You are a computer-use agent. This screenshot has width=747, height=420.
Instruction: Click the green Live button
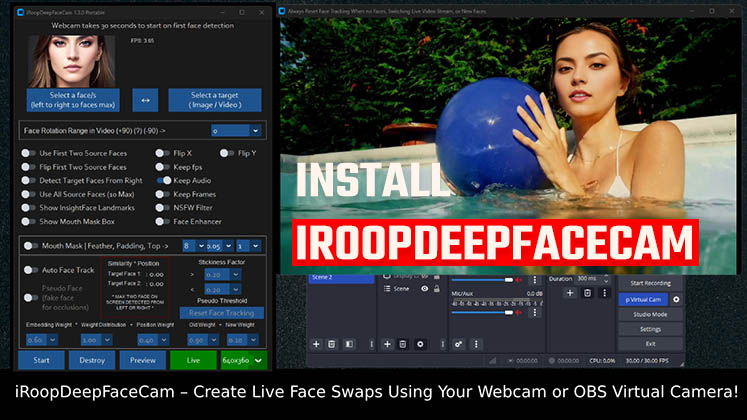coord(193,360)
